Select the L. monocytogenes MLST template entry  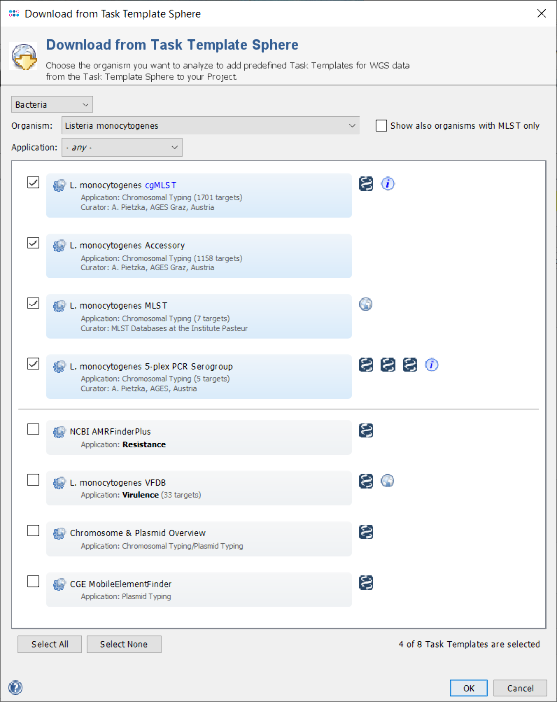coord(199,317)
